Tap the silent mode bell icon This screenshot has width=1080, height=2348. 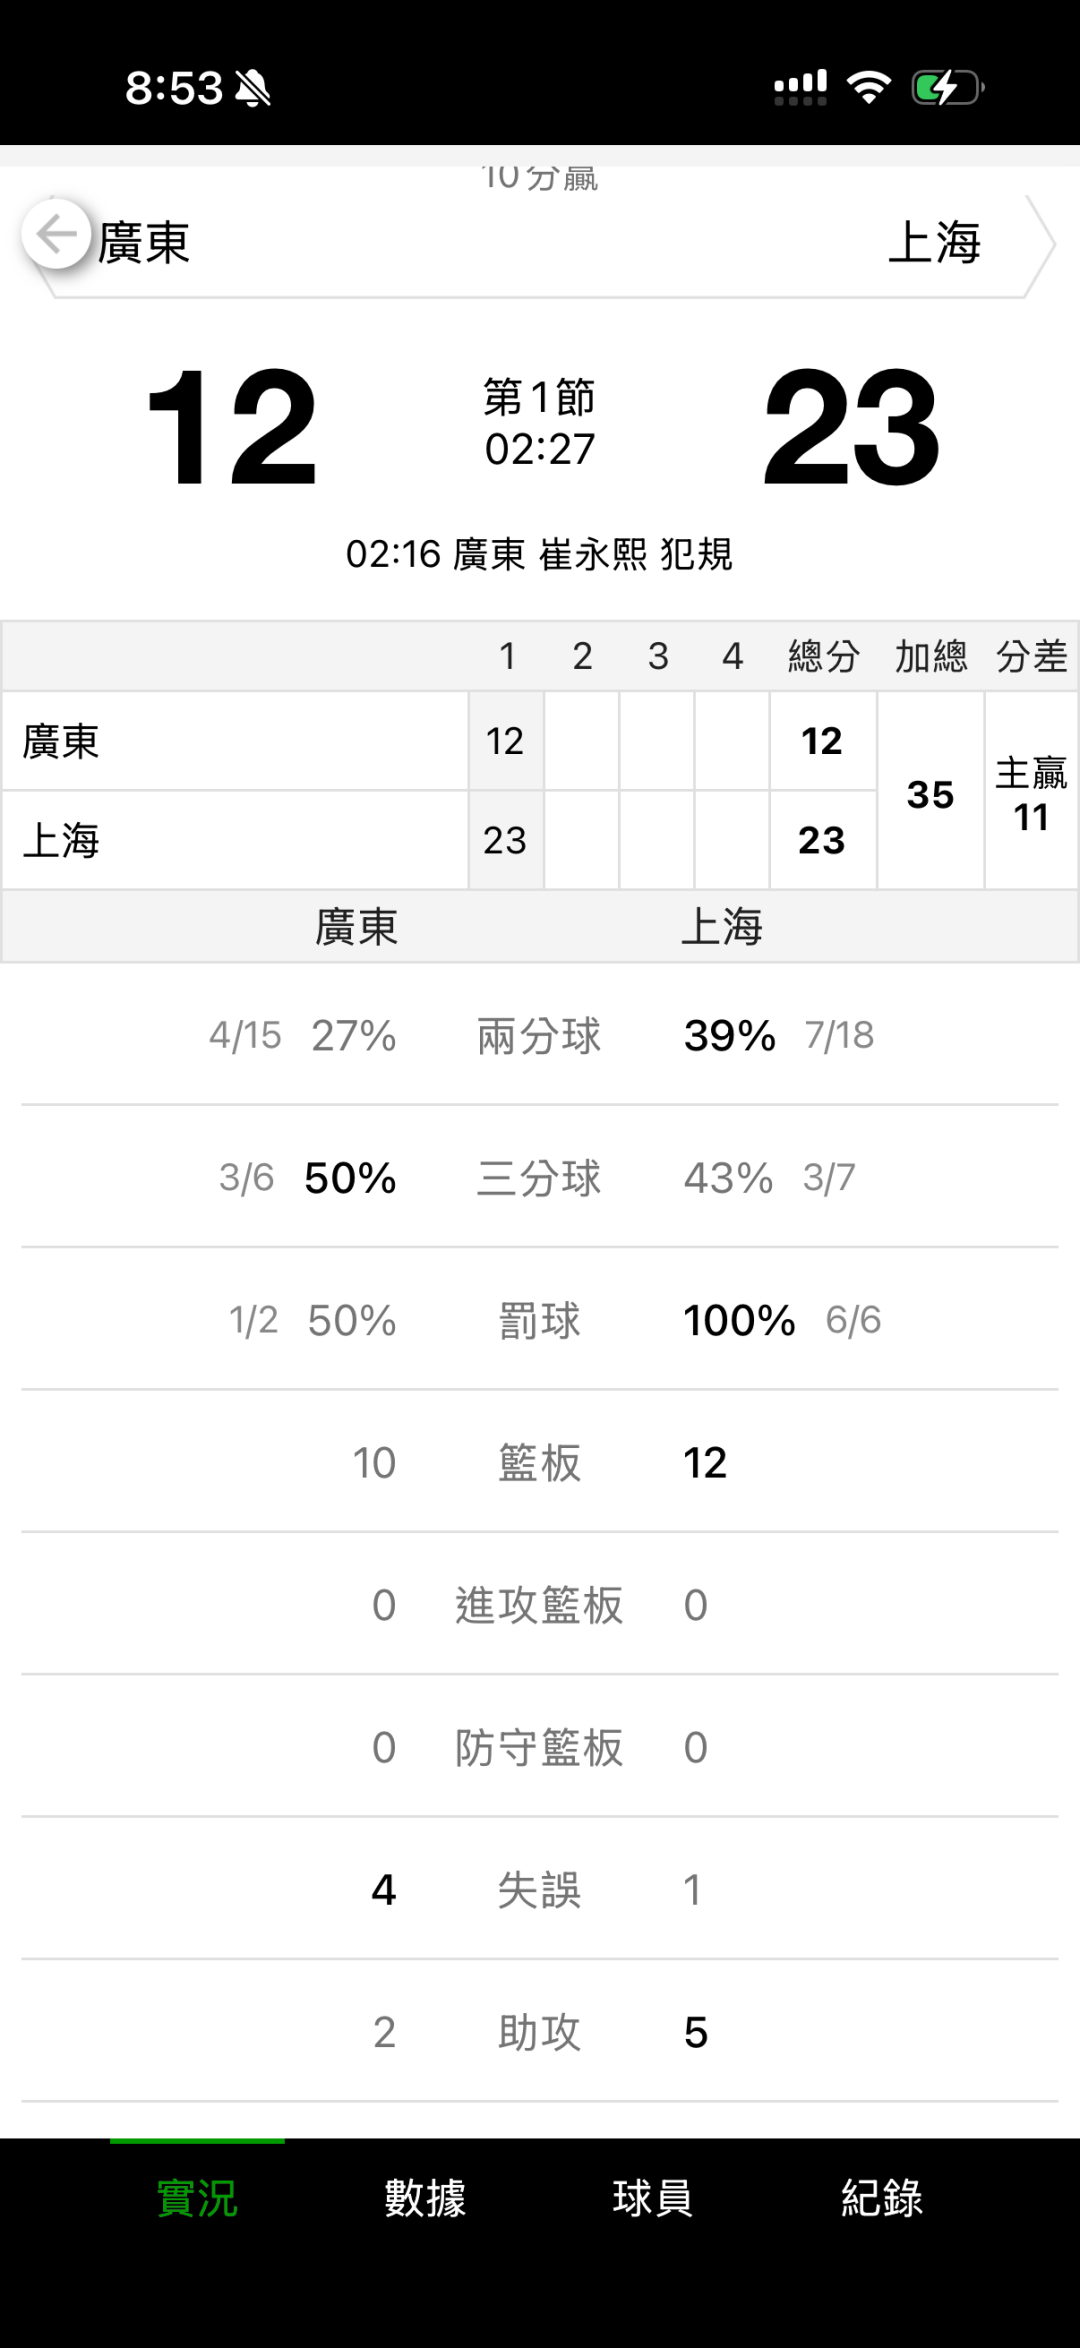click(x=253, y=89)
